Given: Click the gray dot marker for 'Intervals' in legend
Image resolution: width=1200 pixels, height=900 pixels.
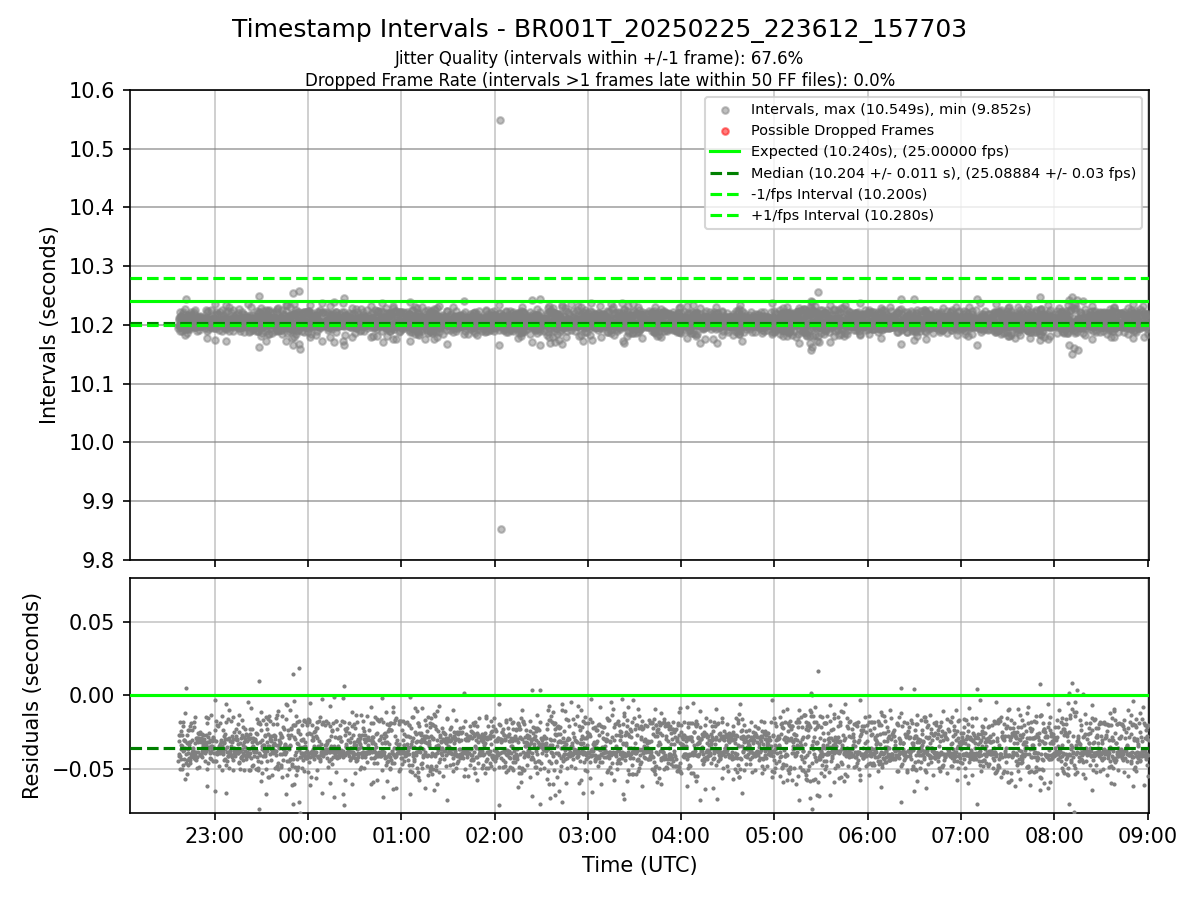Looking at the screenshot, I should coord(726,110).
